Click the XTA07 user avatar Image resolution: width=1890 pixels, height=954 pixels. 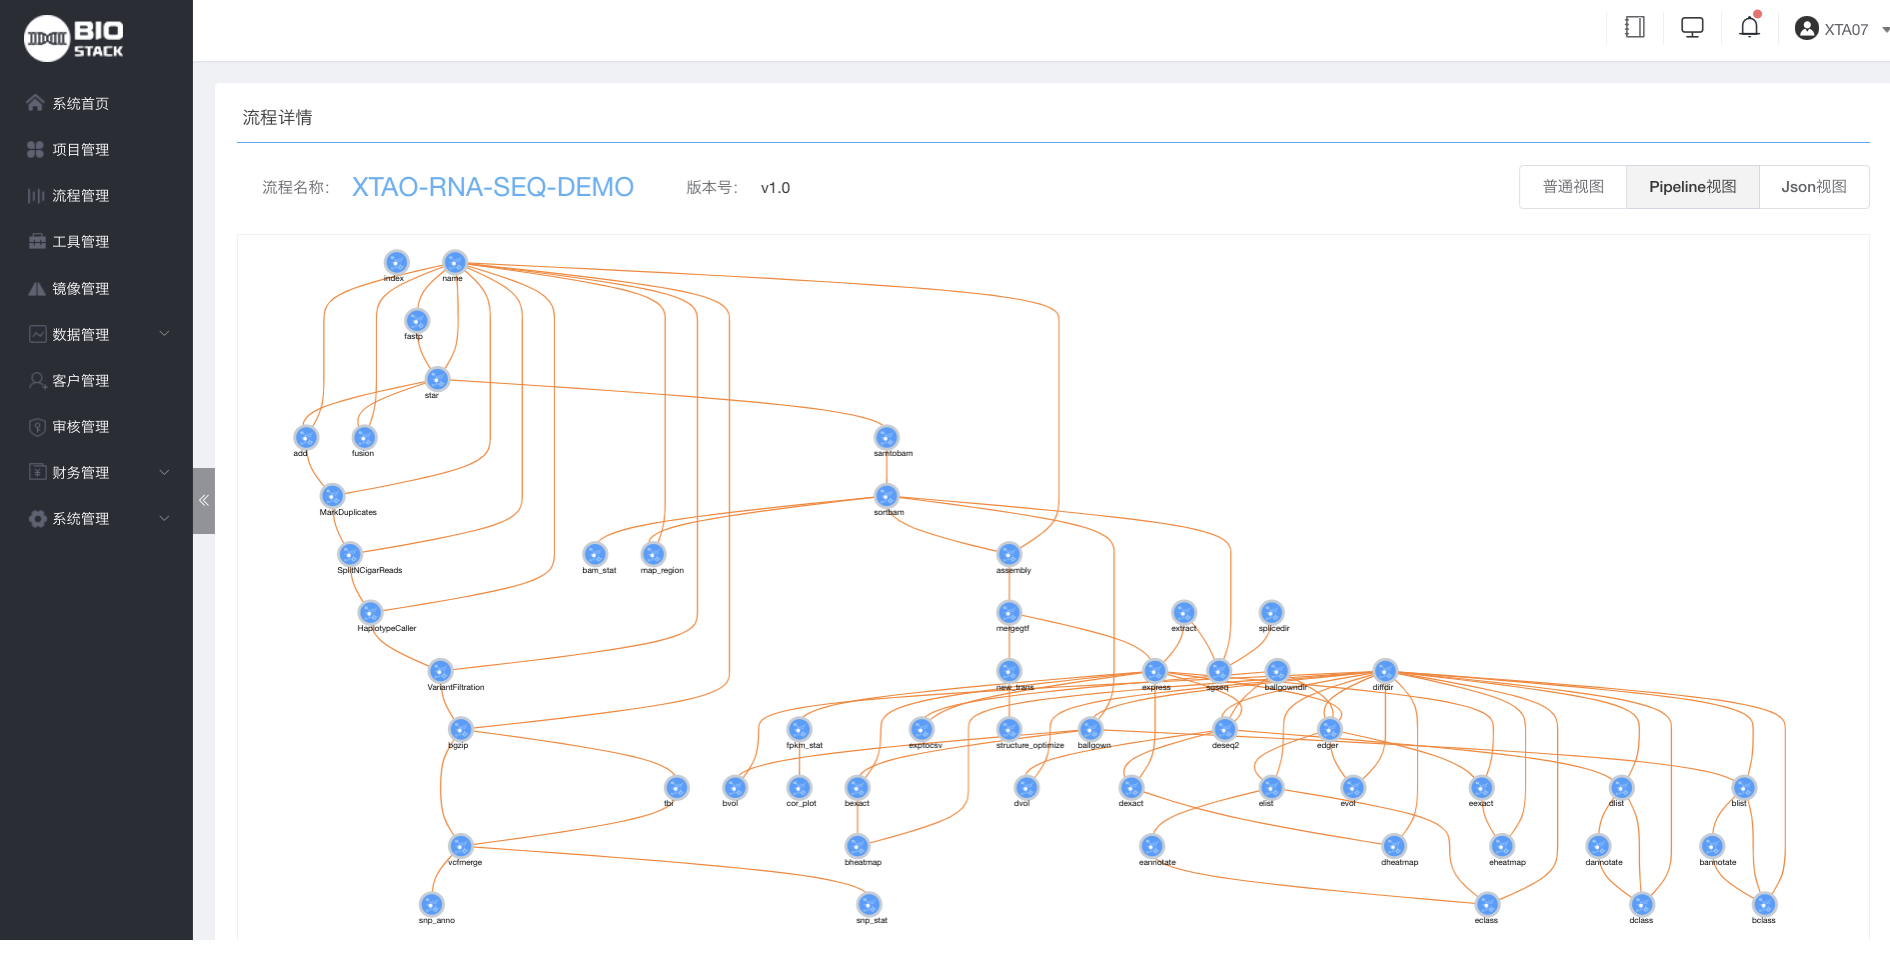pos(1806,27)
